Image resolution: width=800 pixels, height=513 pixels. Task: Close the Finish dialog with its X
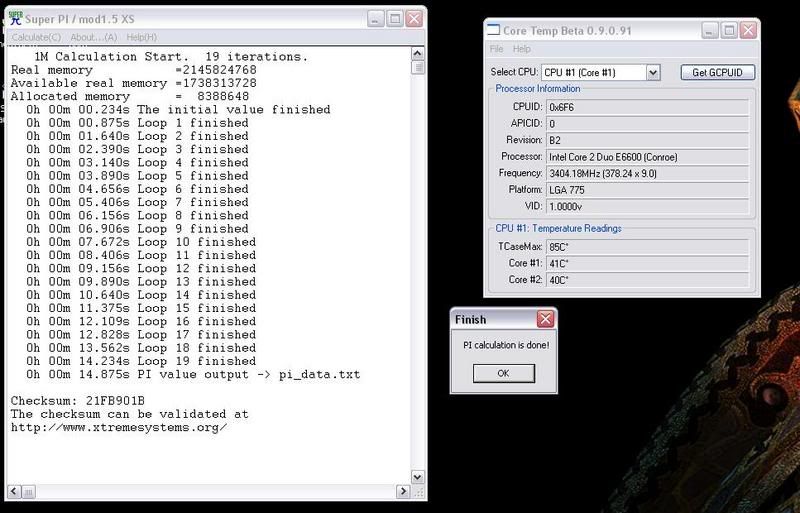545,320
